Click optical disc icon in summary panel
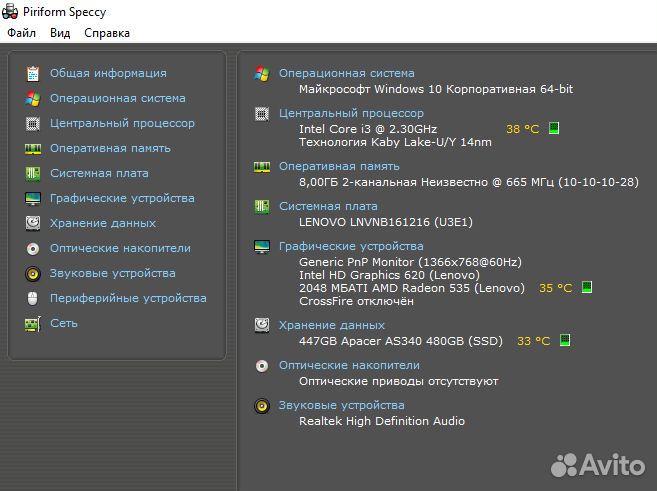Image resolution: width=657 pixels, height=491 pixels. pyautogui.click(x=262, y=366)
